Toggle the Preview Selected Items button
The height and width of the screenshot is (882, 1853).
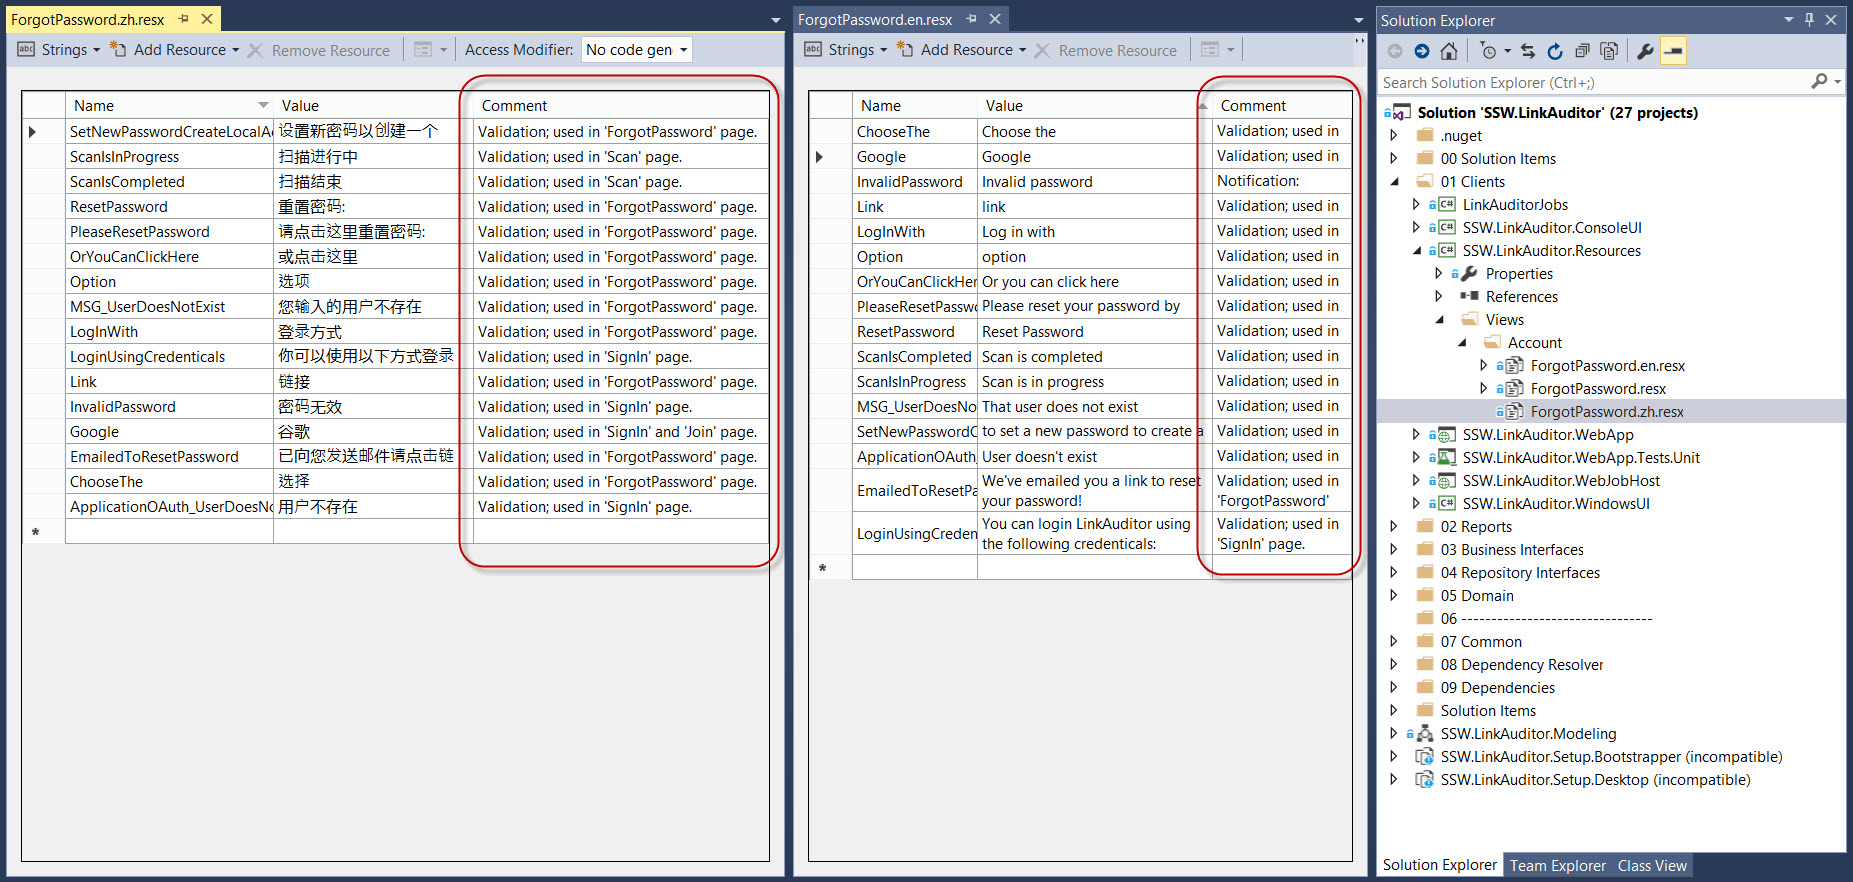click(1673, 51)
